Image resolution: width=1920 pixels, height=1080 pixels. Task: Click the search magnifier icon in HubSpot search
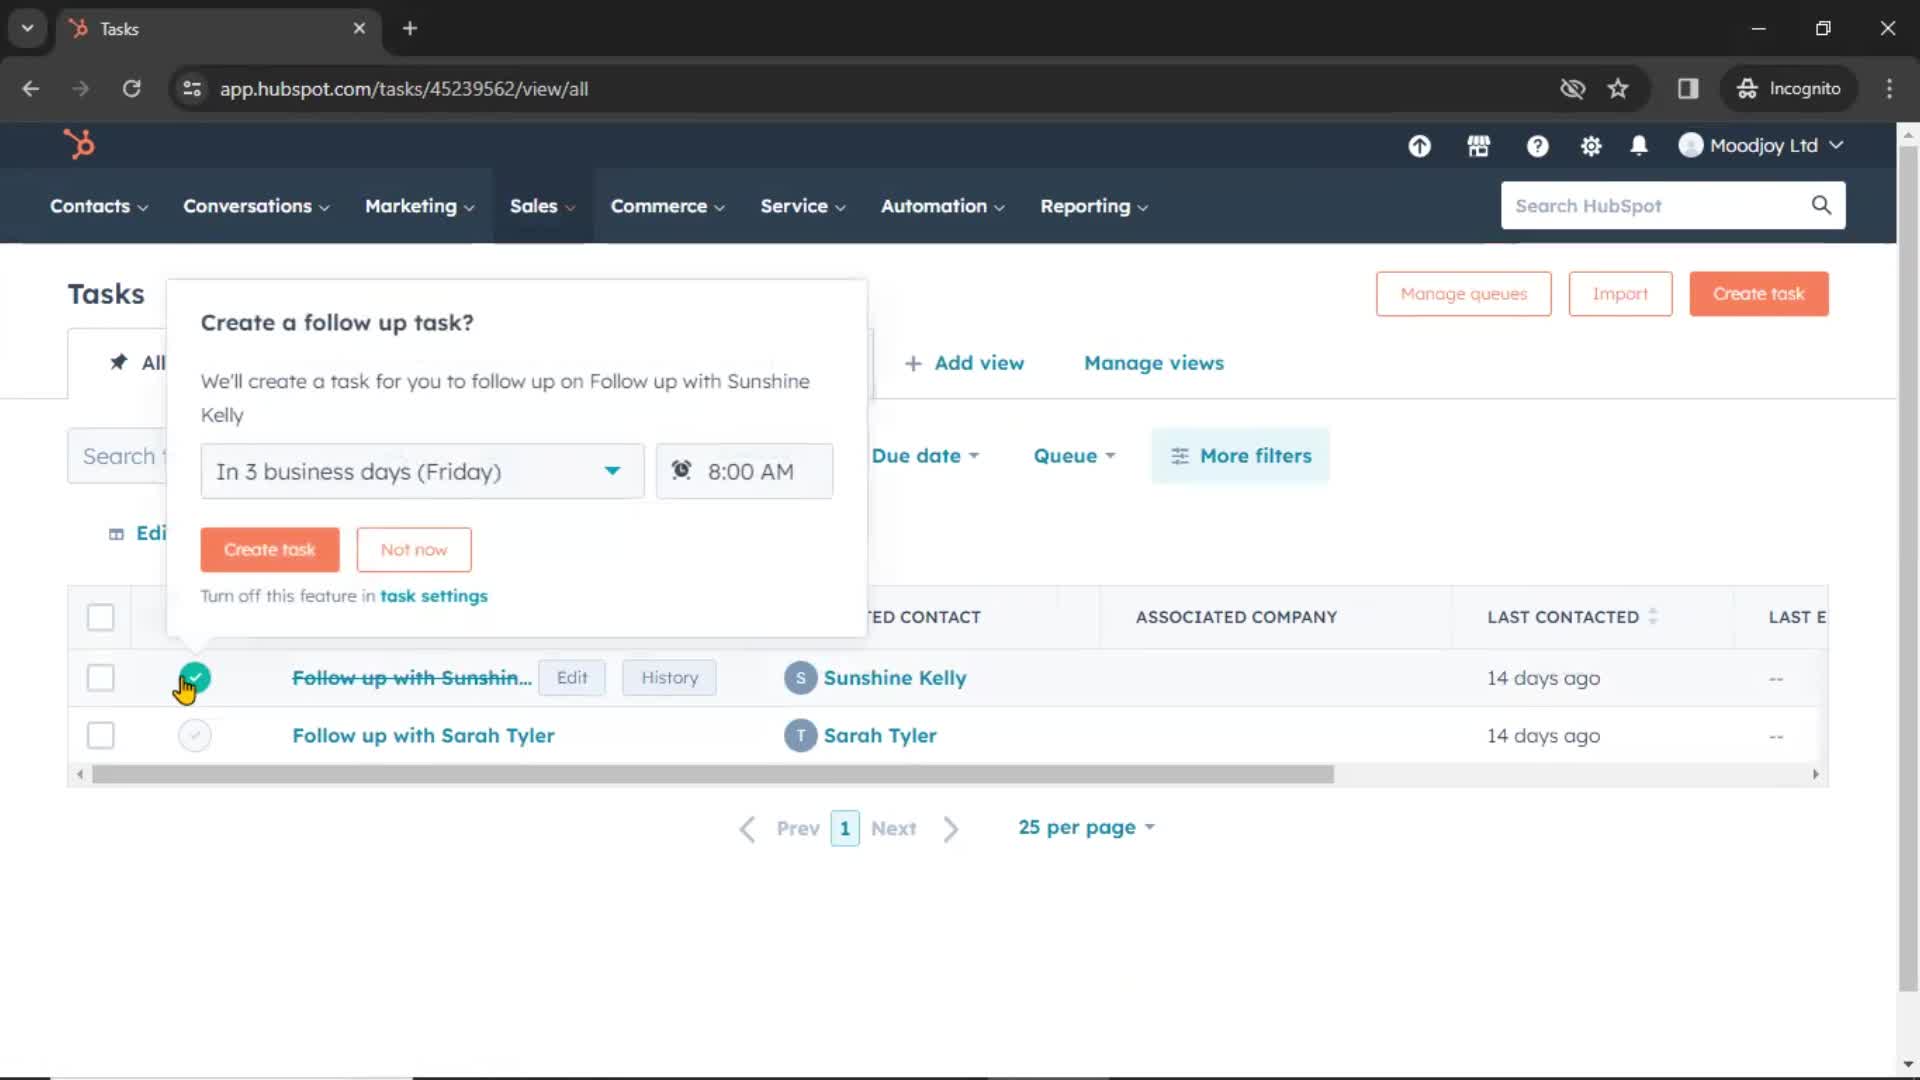[1820, 204]
